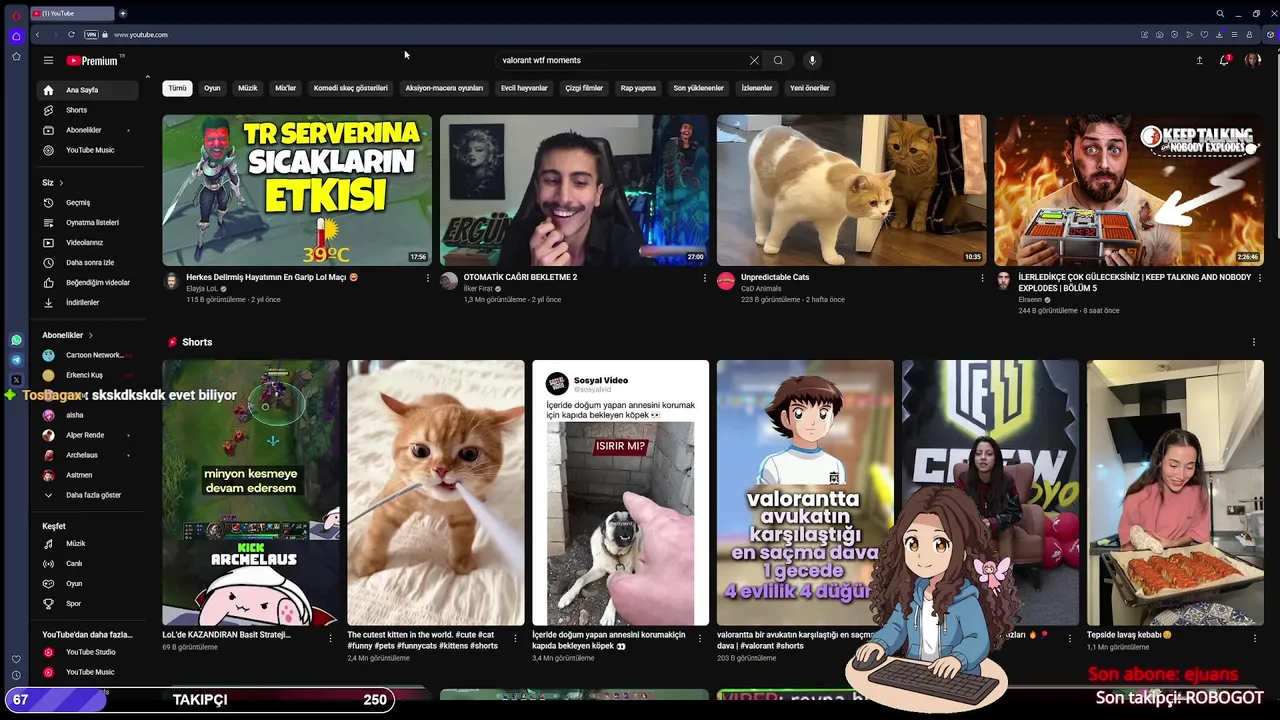Open Müzik under Keşfet
1280x720 pixels.
(x=89, y=543)
